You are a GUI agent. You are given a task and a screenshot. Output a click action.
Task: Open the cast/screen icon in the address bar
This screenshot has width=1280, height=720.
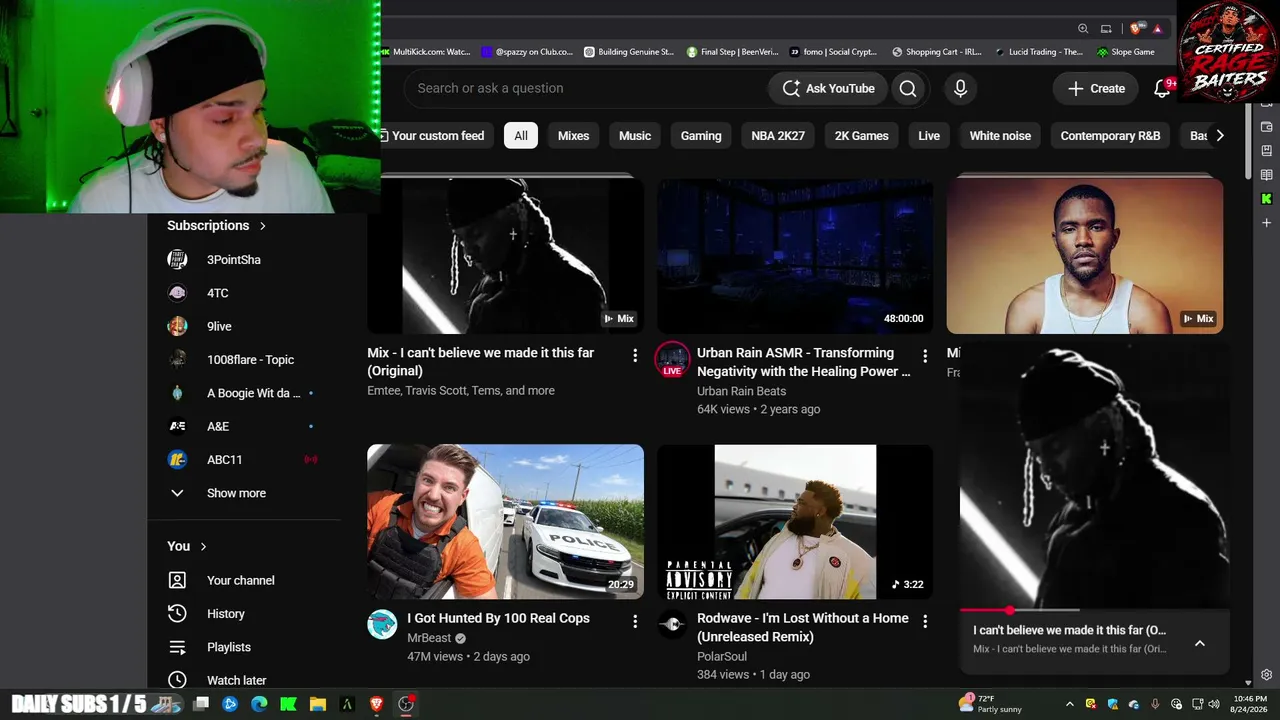1106,29
